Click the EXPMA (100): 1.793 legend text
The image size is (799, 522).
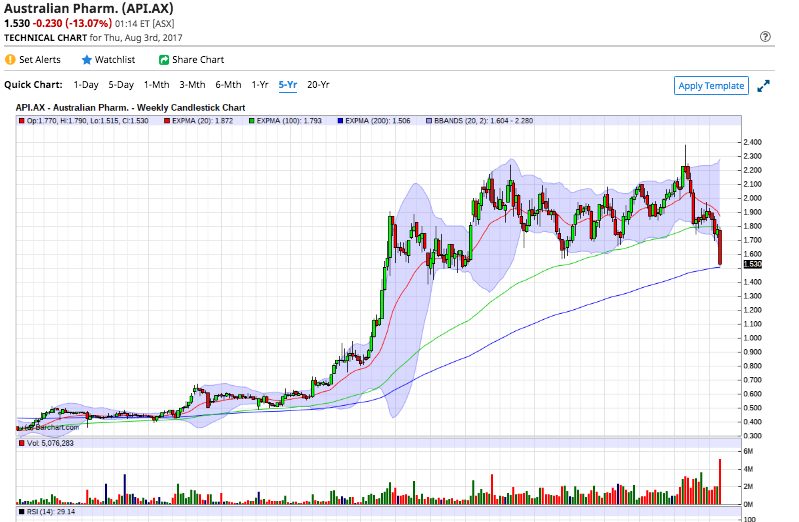coord(289,121)
